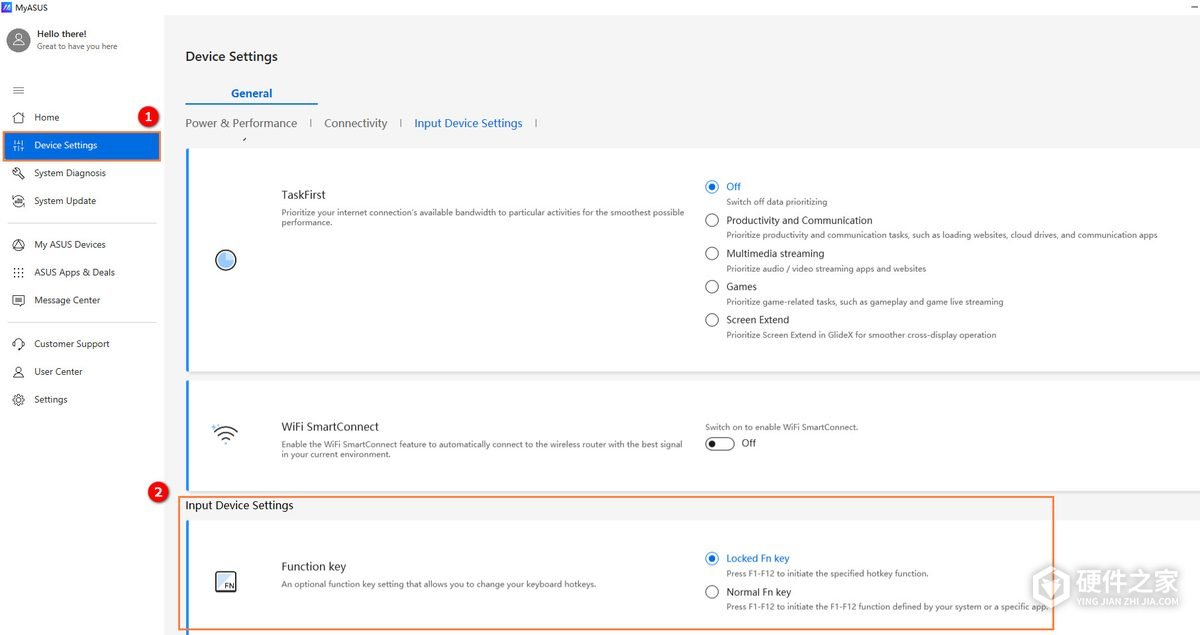The image size is (1200, 635).
Task: Click the MyASUS logo in title bar
Action: pyautogui.click(x=6, y=7)
